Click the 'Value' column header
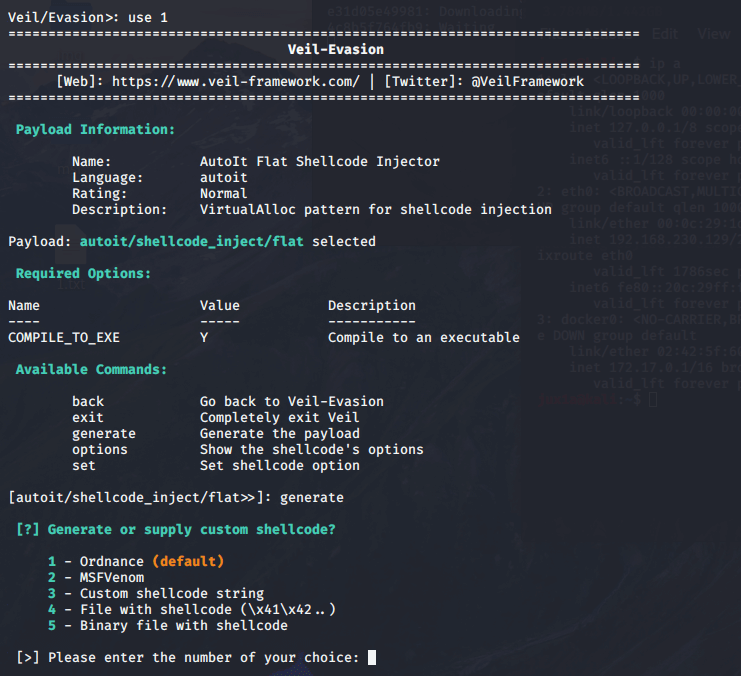The image size is (741, 676). coord(220,306)
